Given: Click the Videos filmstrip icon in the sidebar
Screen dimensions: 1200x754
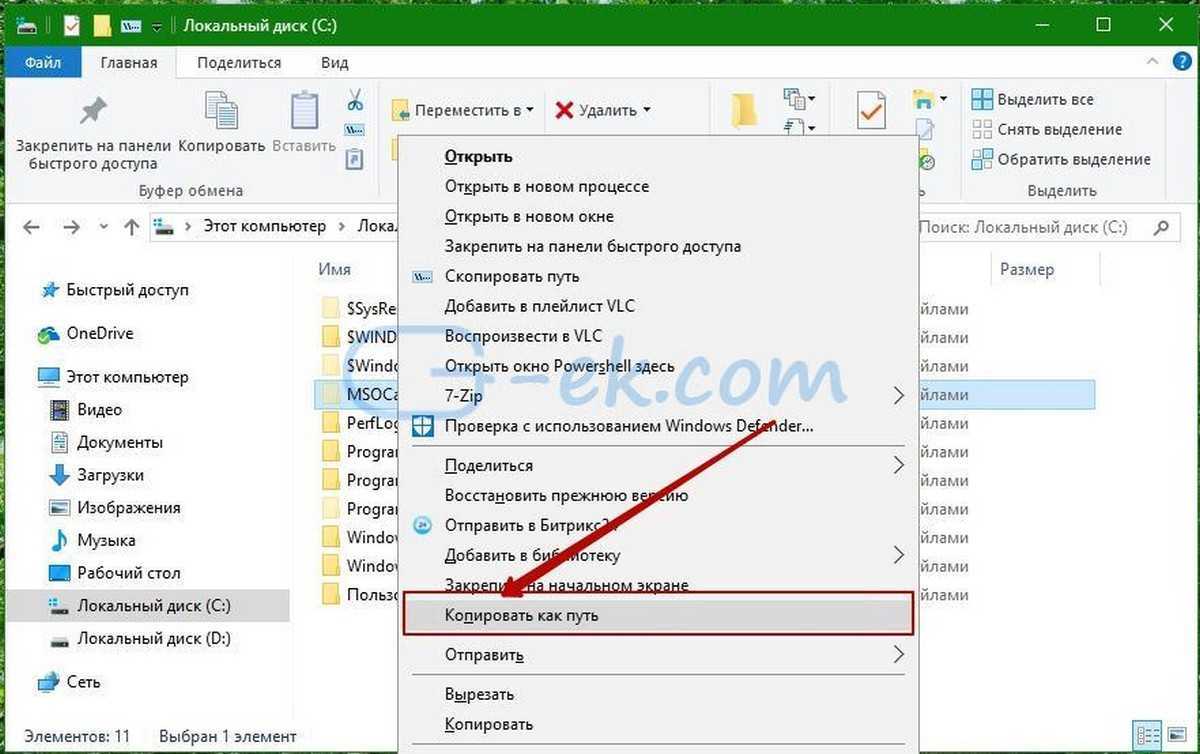Looking at the screenshot, I should (x=60, y=410).
